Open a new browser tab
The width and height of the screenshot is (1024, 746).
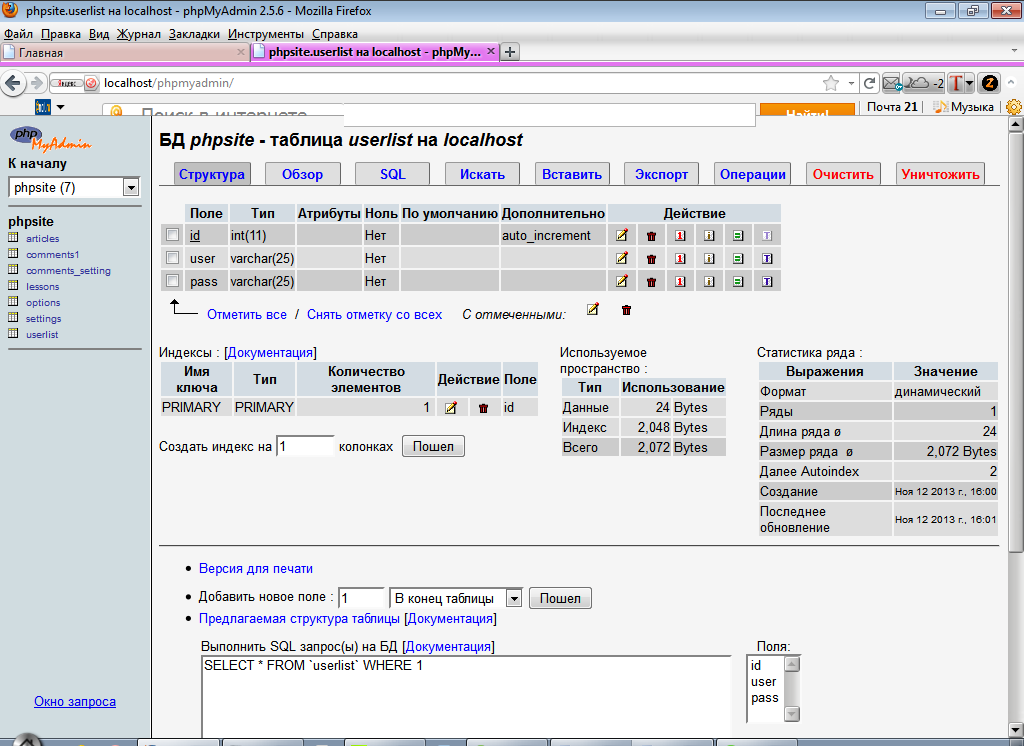510,52
